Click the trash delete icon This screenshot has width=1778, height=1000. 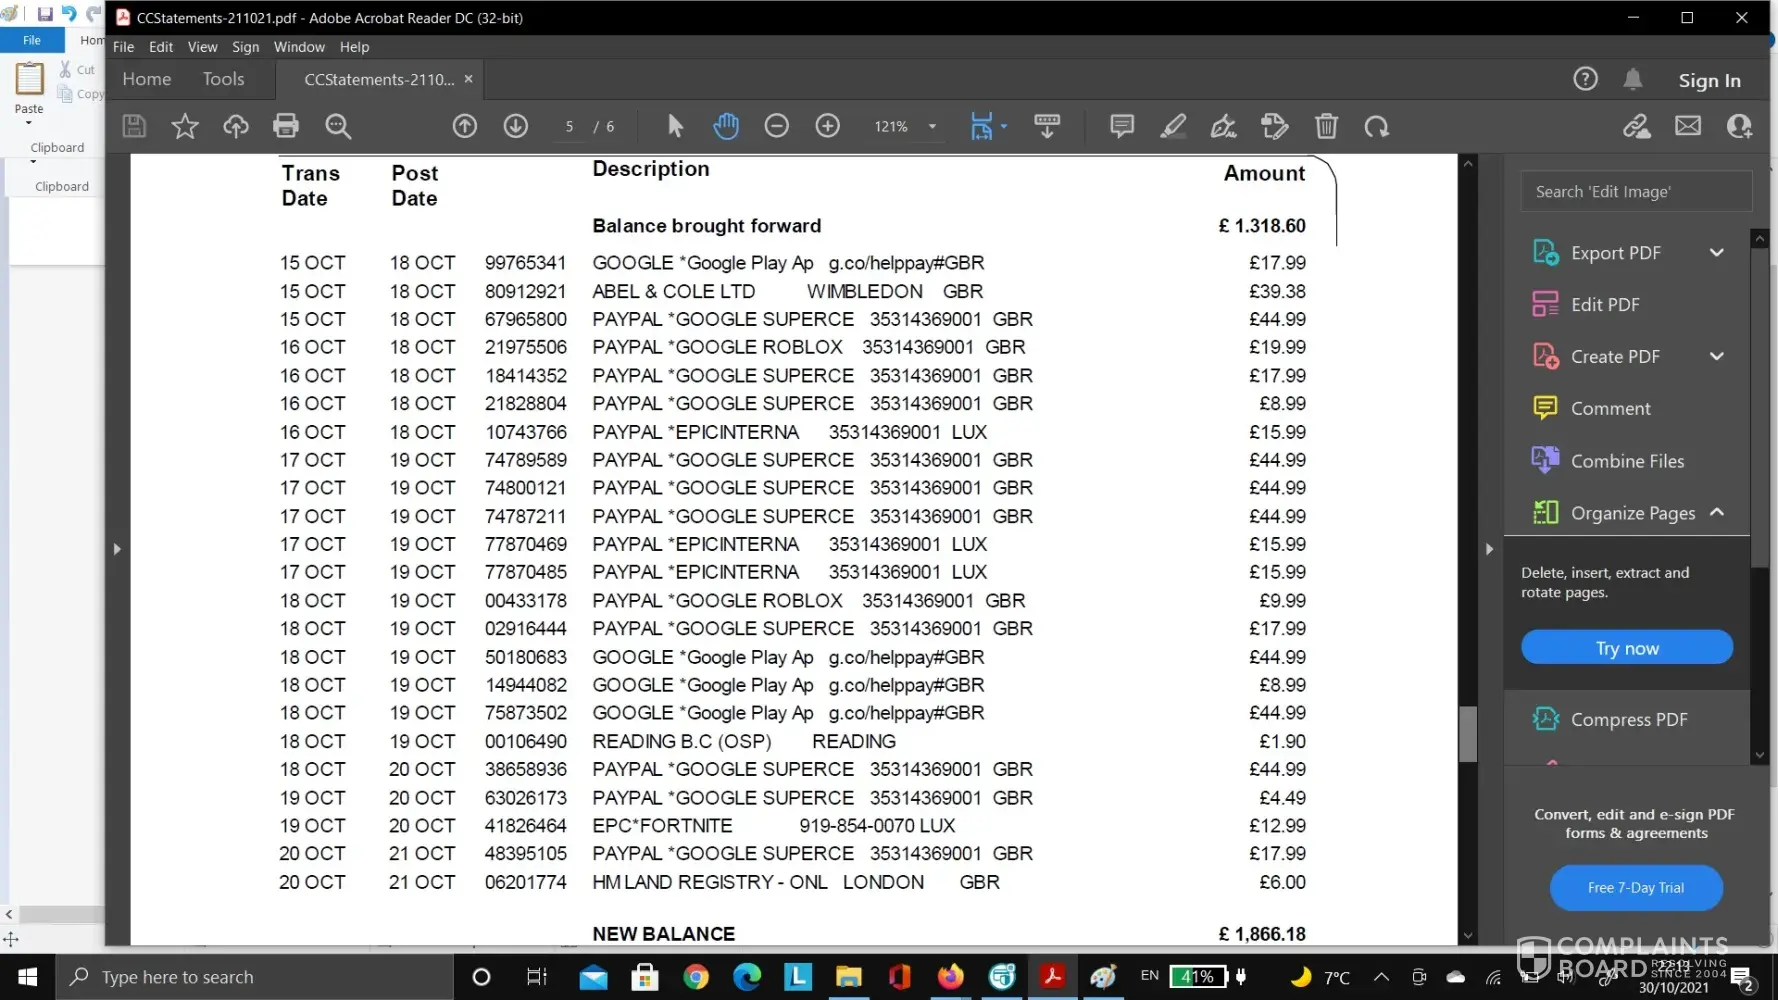point(1326,126)
